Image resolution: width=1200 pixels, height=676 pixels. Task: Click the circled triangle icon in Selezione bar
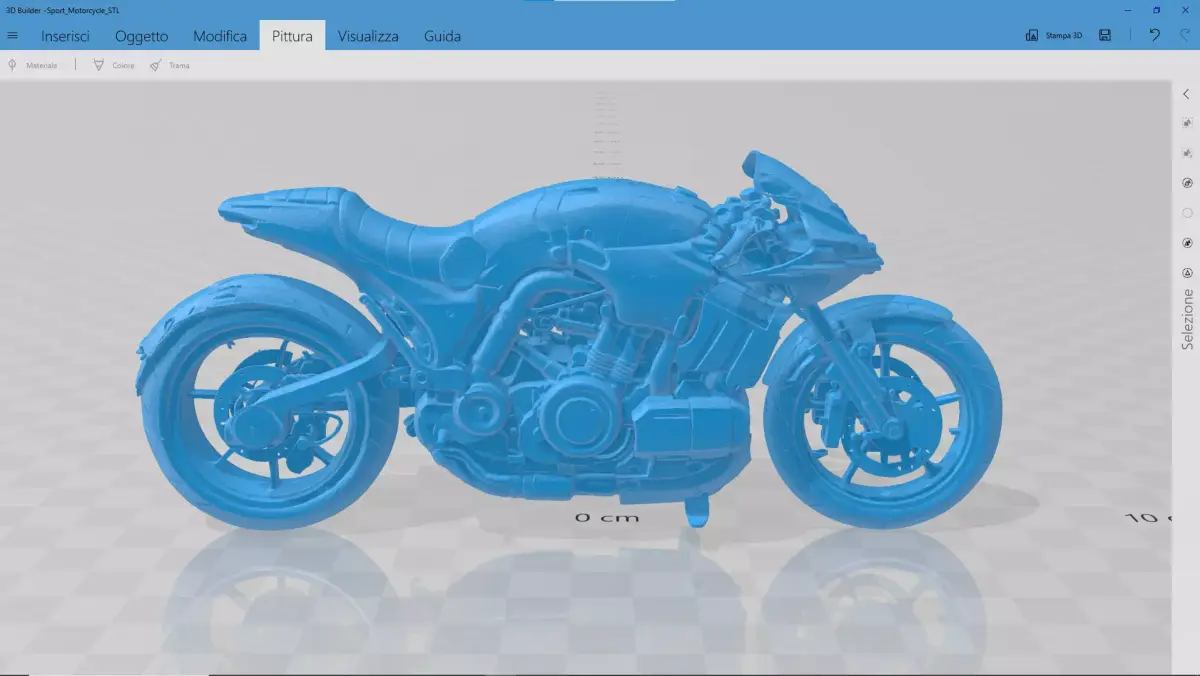(1187, 272)
